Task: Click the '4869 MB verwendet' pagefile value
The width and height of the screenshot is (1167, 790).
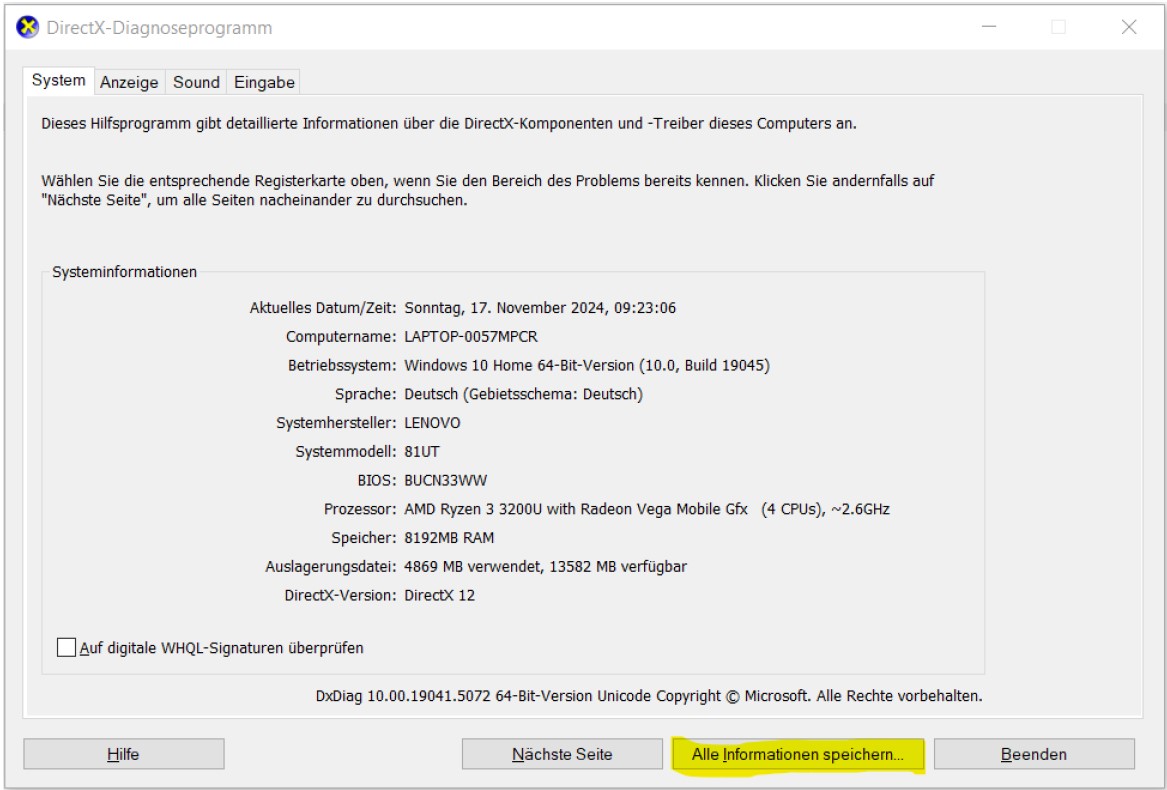Action: 546,567
